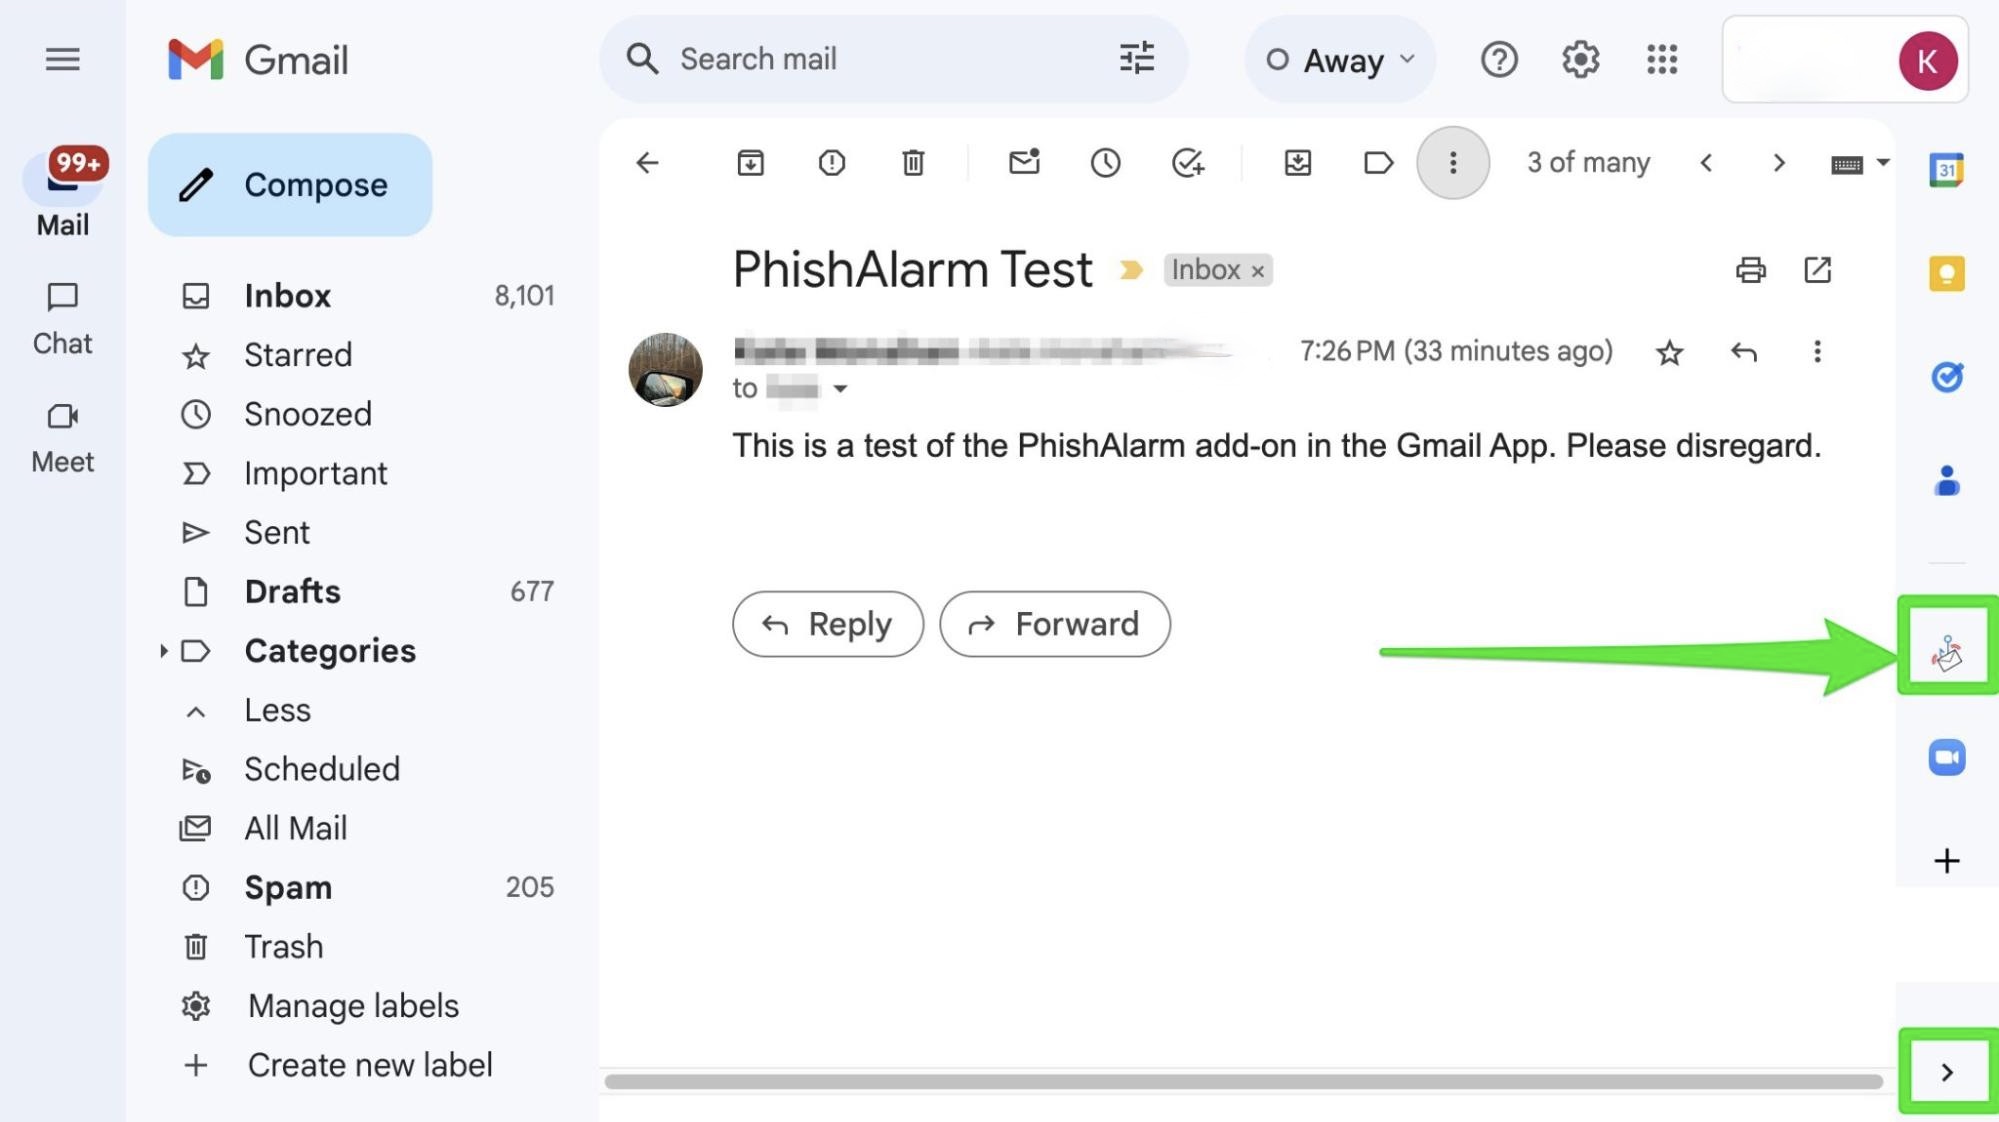This screenshot has height=1122, width=1999.
Task: Toggle the importance marker beside the subject
Action: [x=1131, y=270]
